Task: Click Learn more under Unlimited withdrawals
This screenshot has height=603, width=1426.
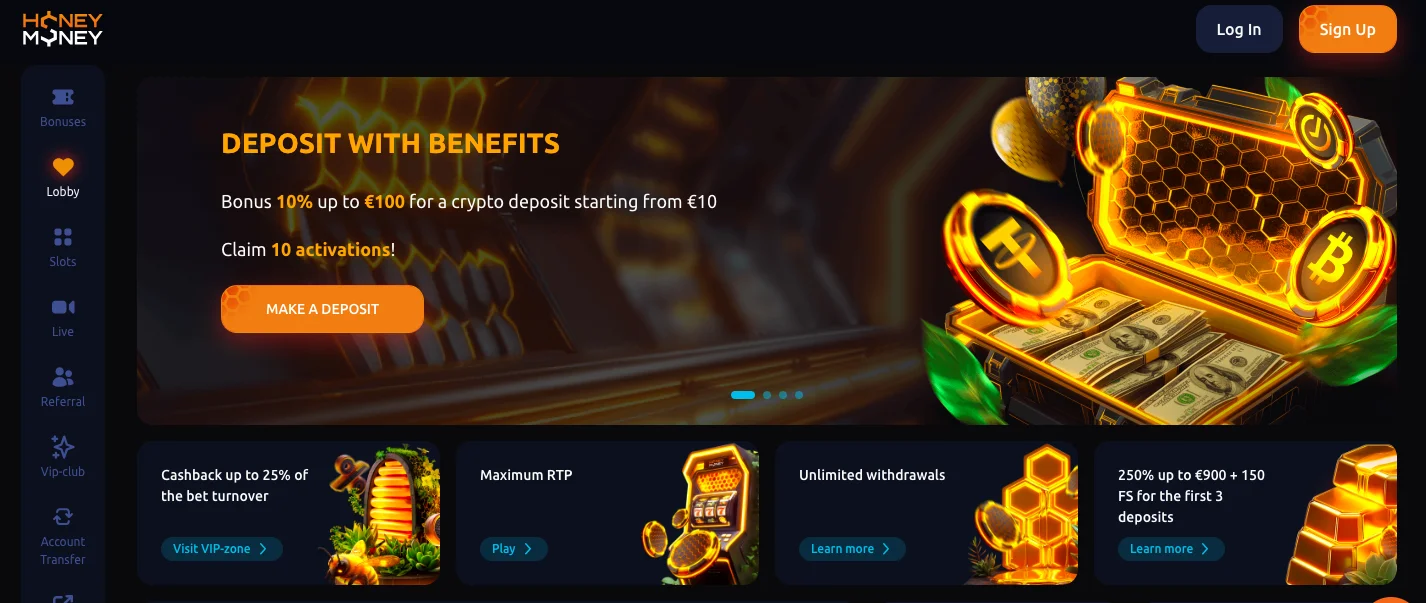Action: 852,549
